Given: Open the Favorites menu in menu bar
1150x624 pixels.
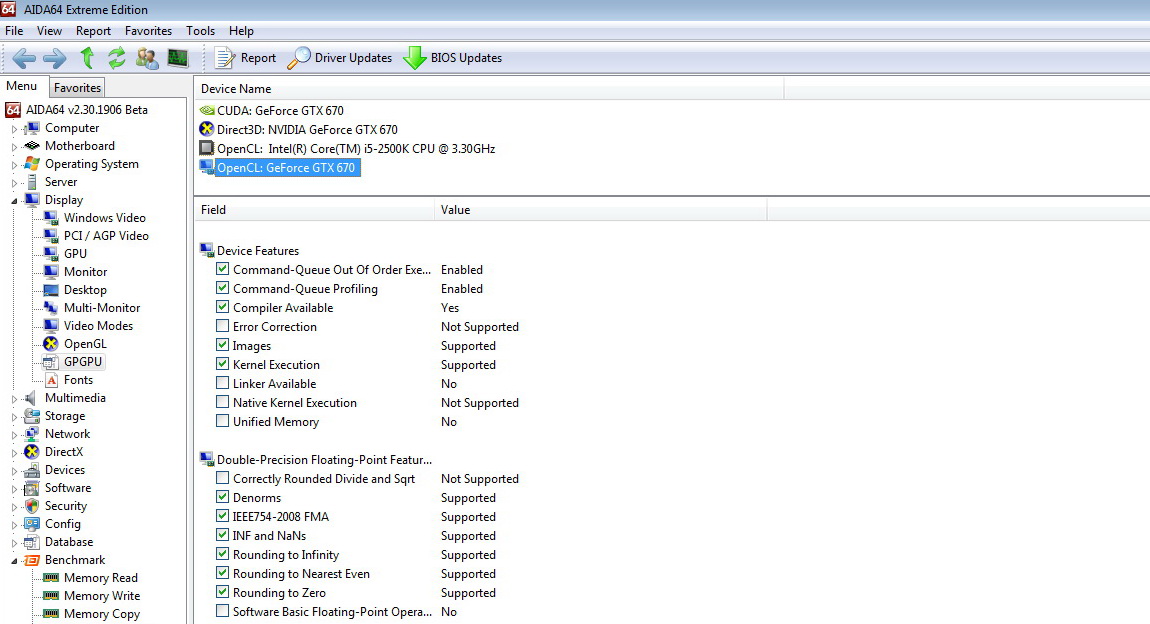Looking at the screenshot, I should tap(148, 31).
